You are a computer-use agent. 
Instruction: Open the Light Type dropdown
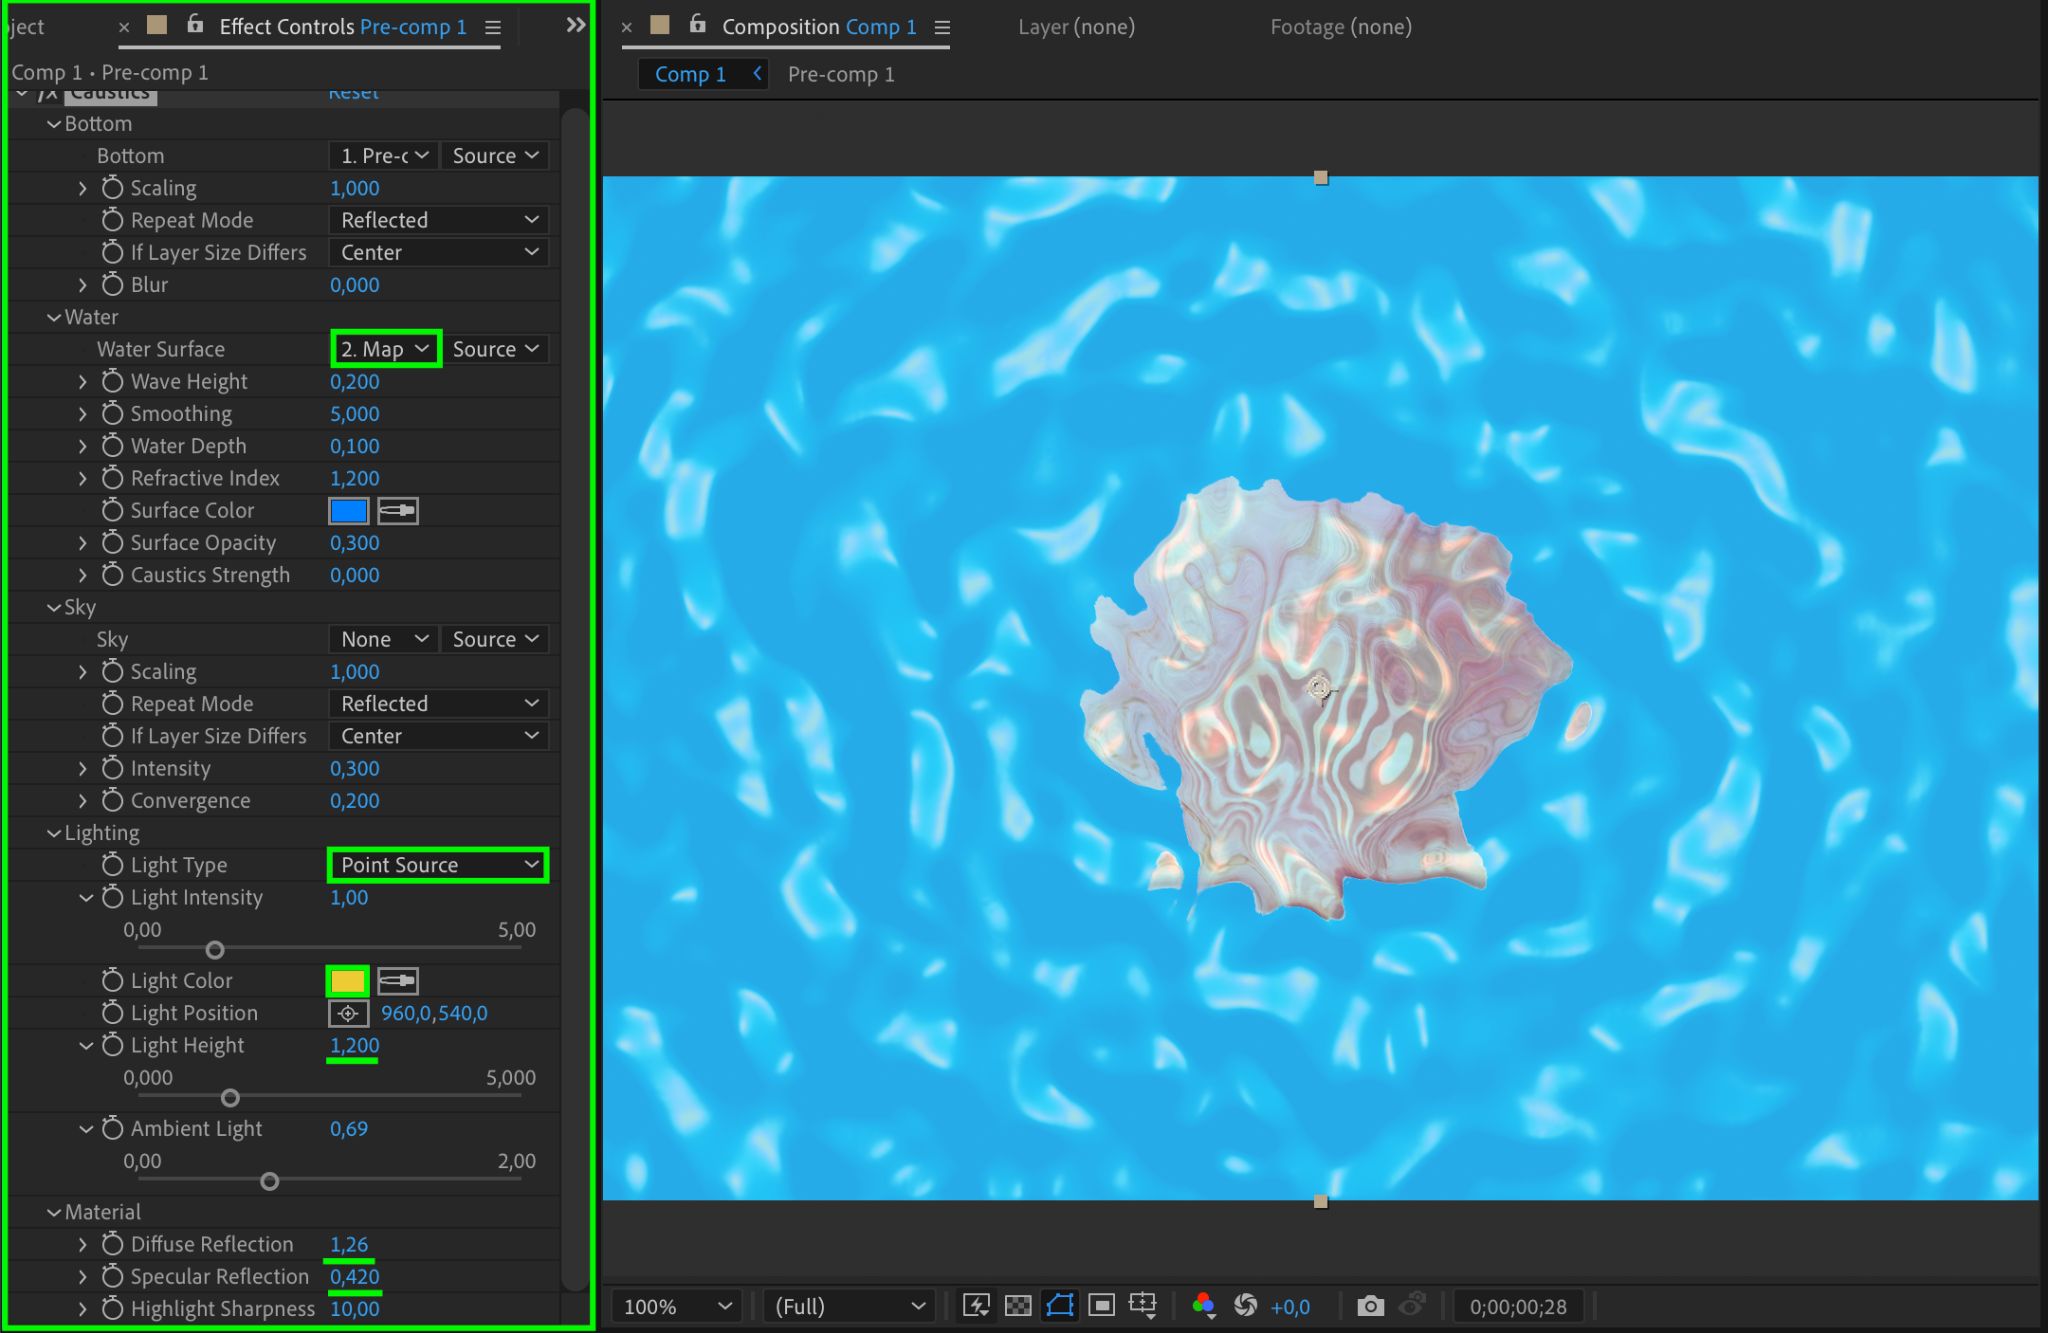438,865
